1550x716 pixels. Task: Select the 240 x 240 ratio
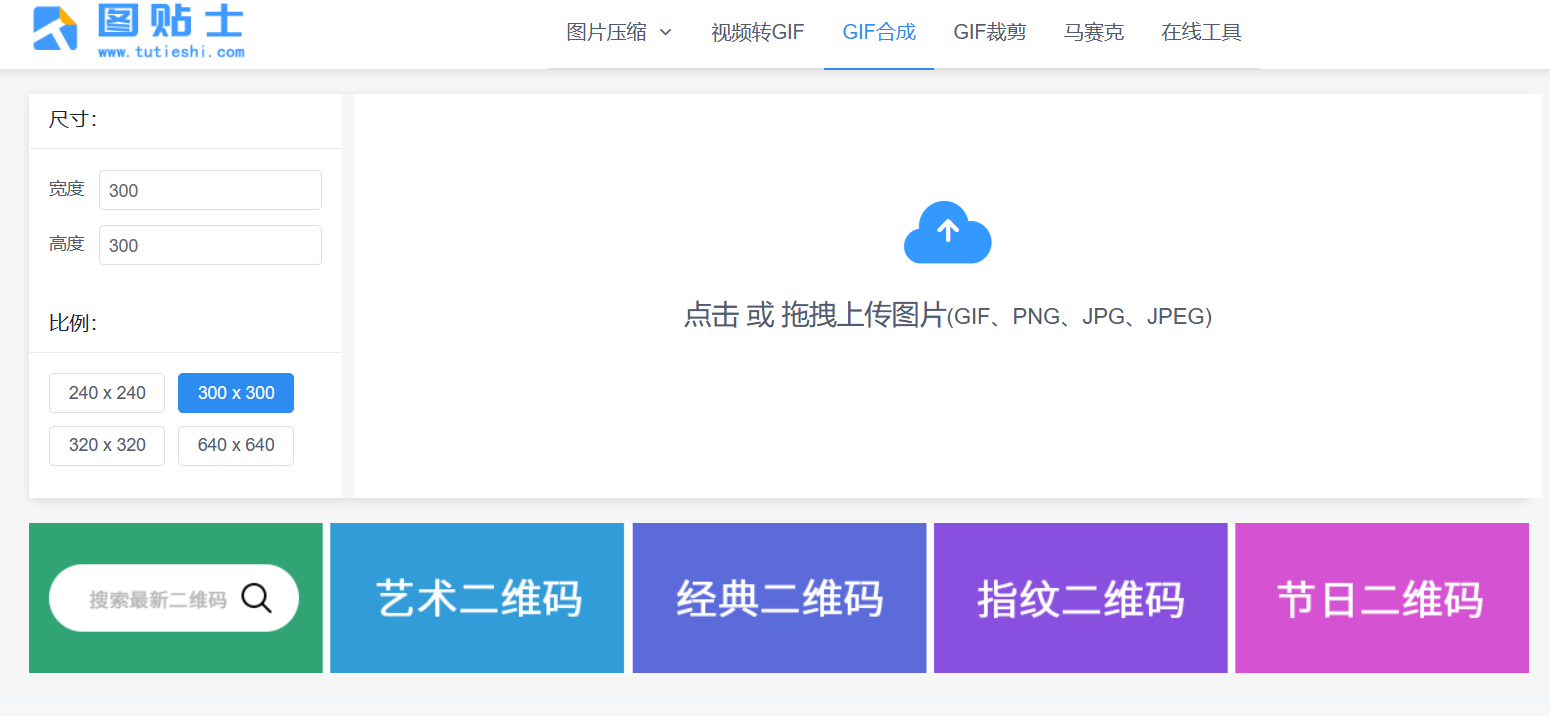(107, 393)
